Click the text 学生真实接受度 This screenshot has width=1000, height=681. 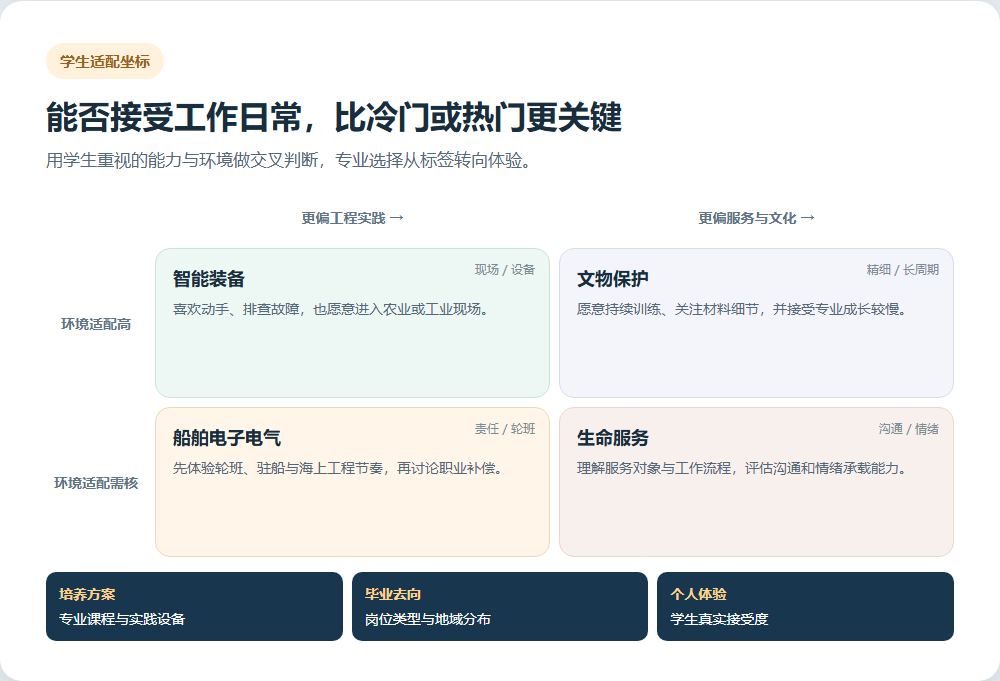tap(719, 619)
